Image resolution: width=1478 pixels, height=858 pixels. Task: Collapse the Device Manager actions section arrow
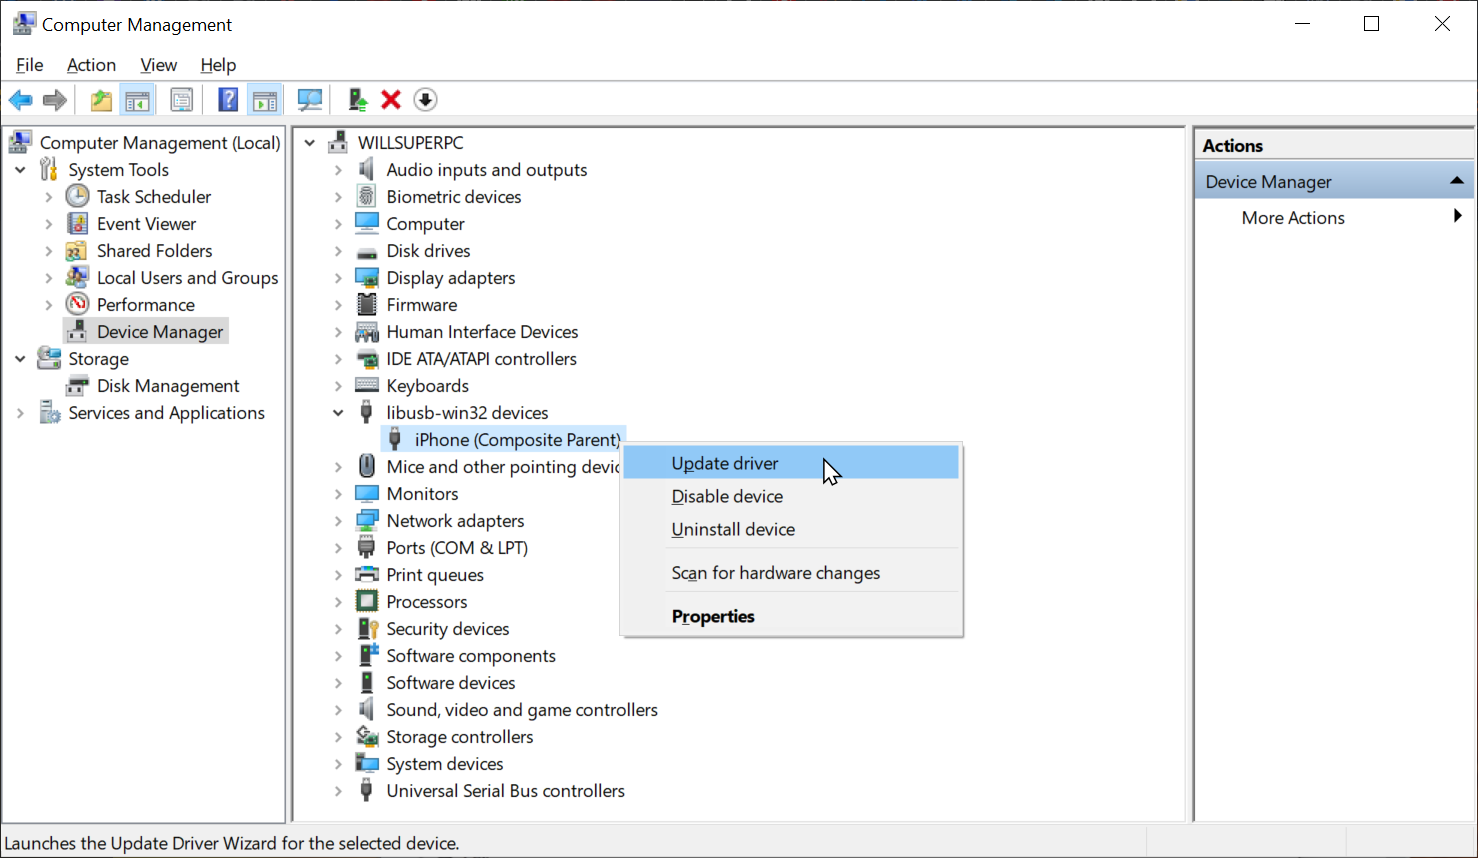tap(1457, 181)
